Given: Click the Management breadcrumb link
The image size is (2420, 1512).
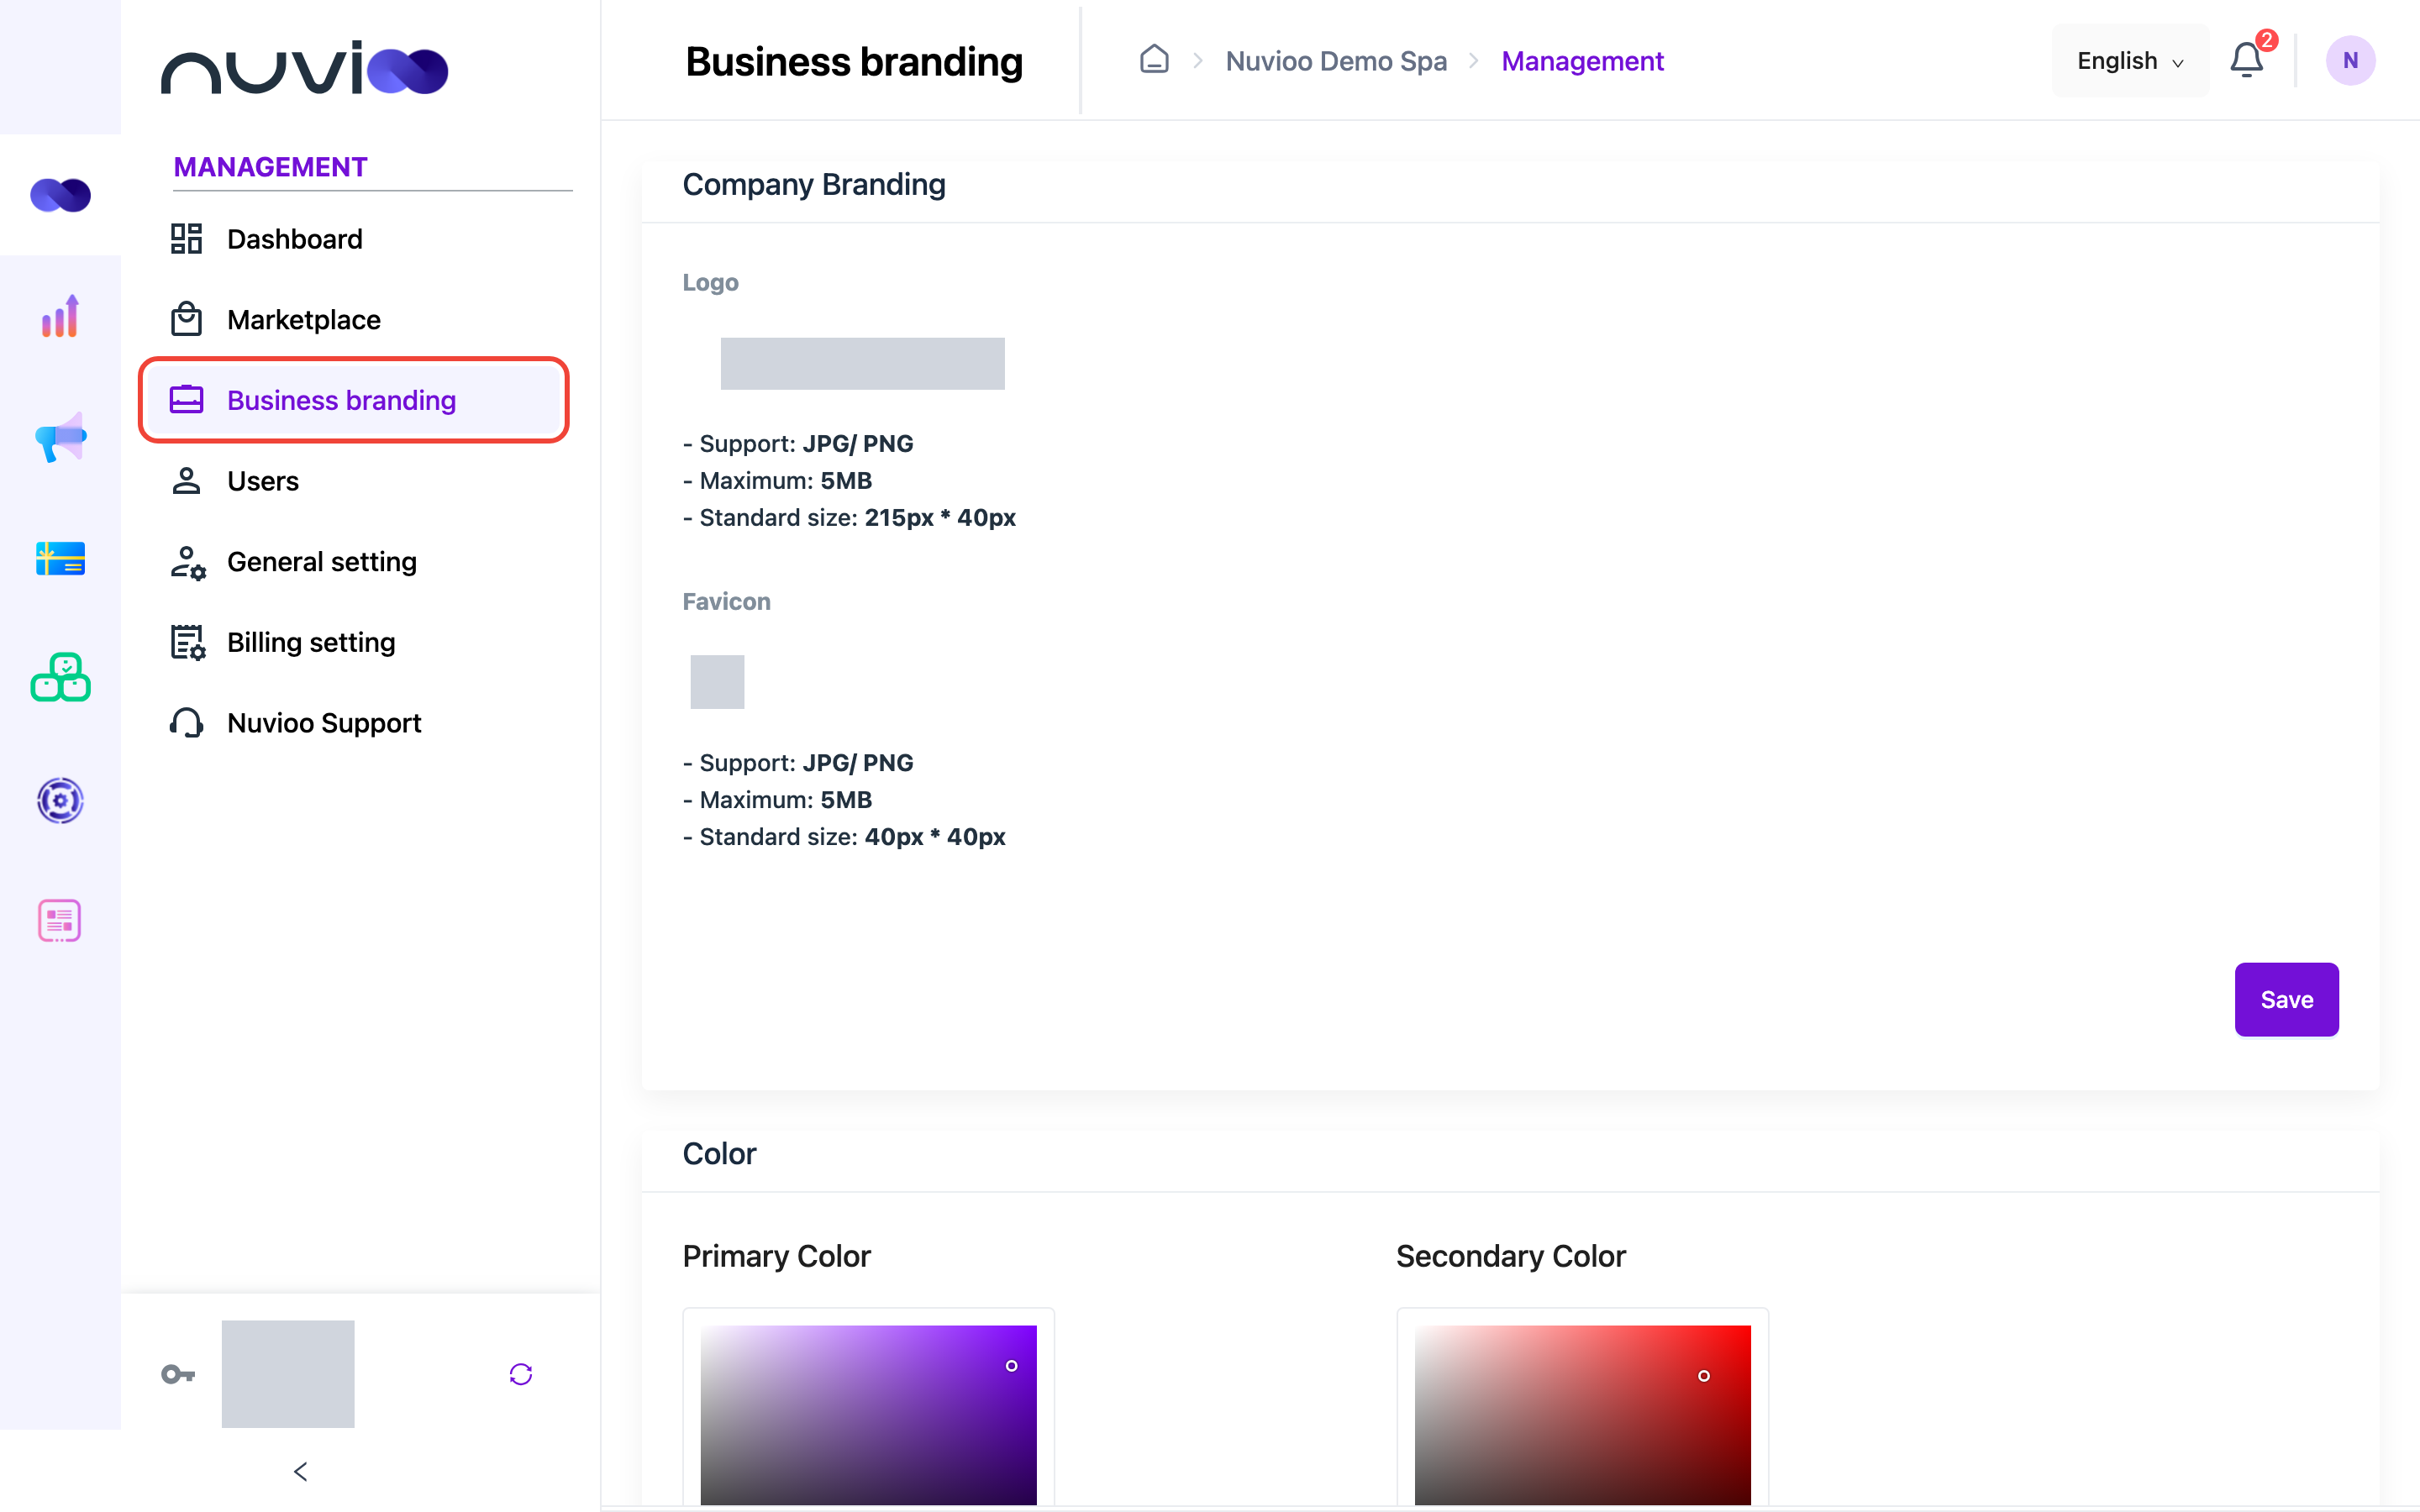Looking at the screenshot, I should tap(1582, 61).
